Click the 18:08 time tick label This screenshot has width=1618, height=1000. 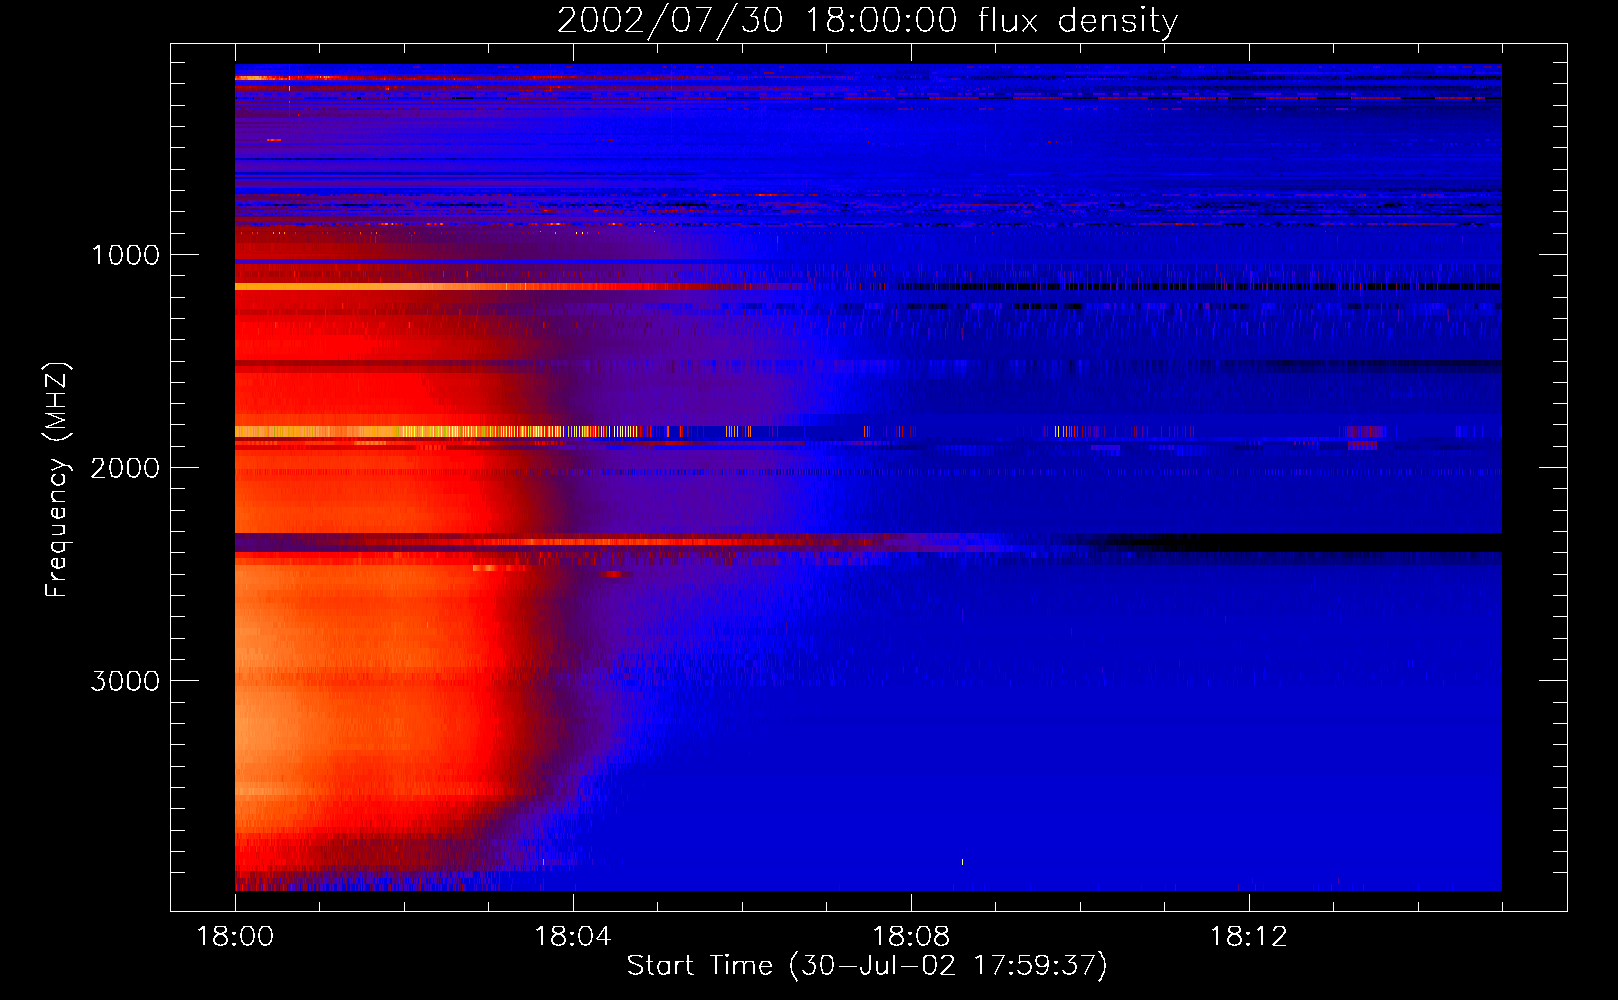click(911, 937)
